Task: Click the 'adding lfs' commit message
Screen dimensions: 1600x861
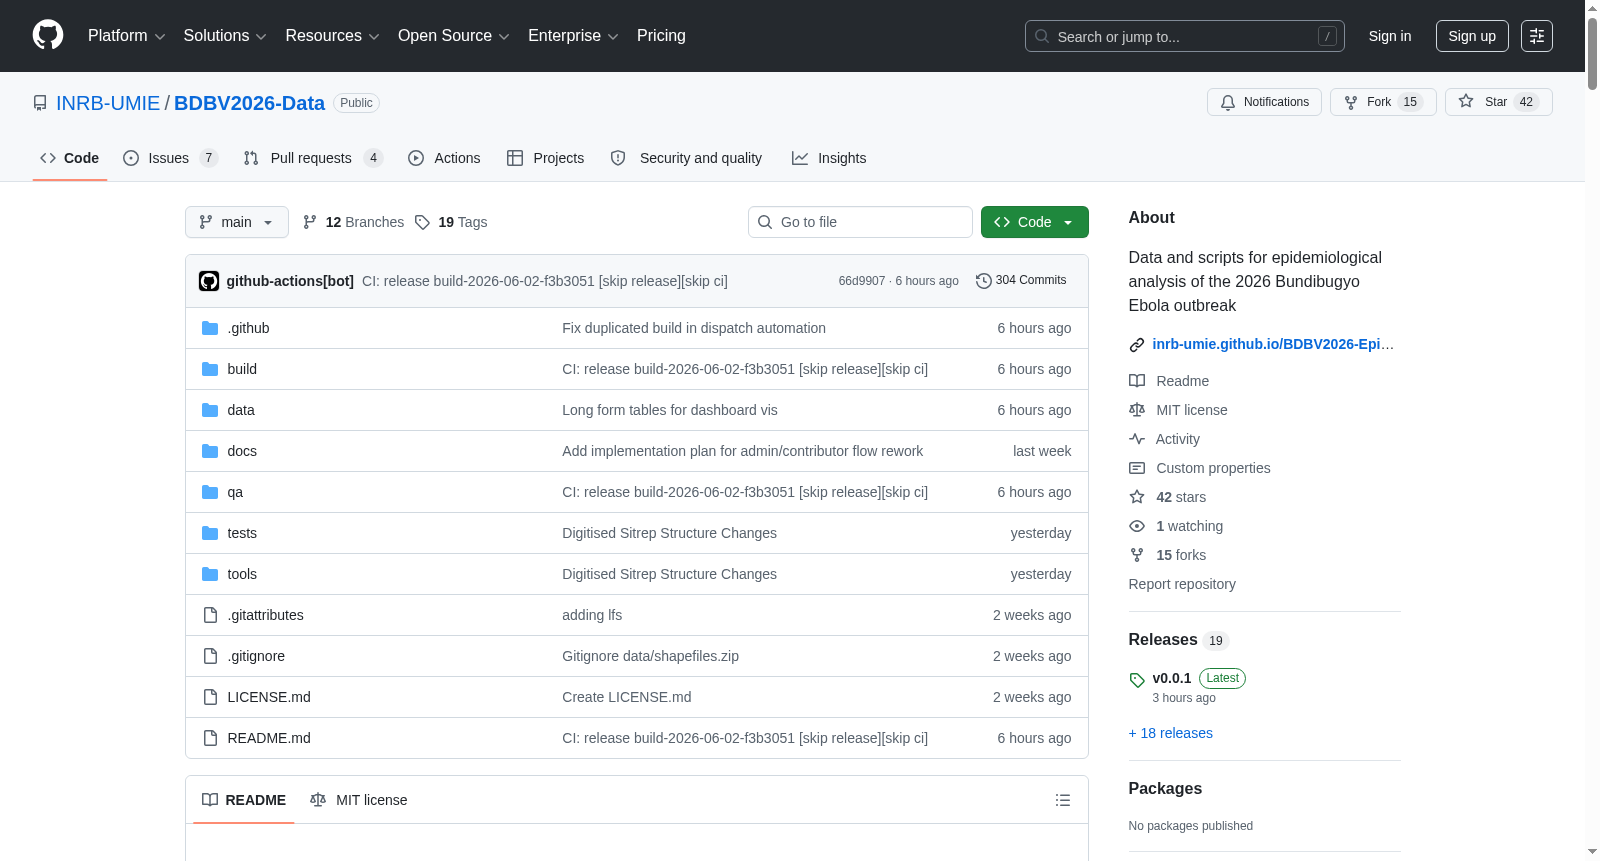Action: (592, 615)
